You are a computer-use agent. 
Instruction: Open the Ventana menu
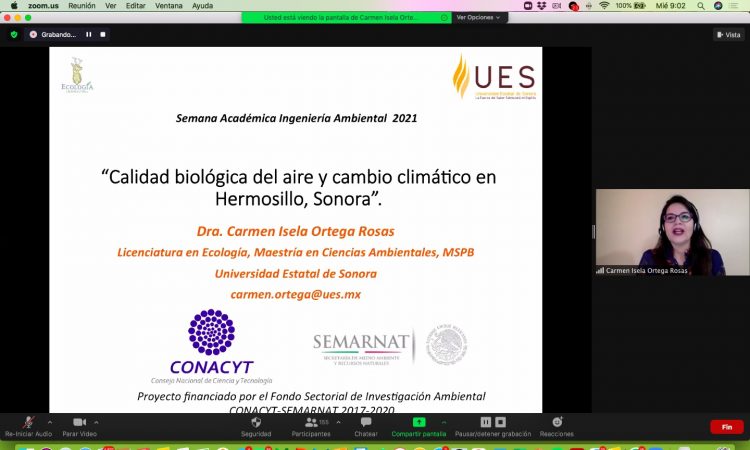168,6
